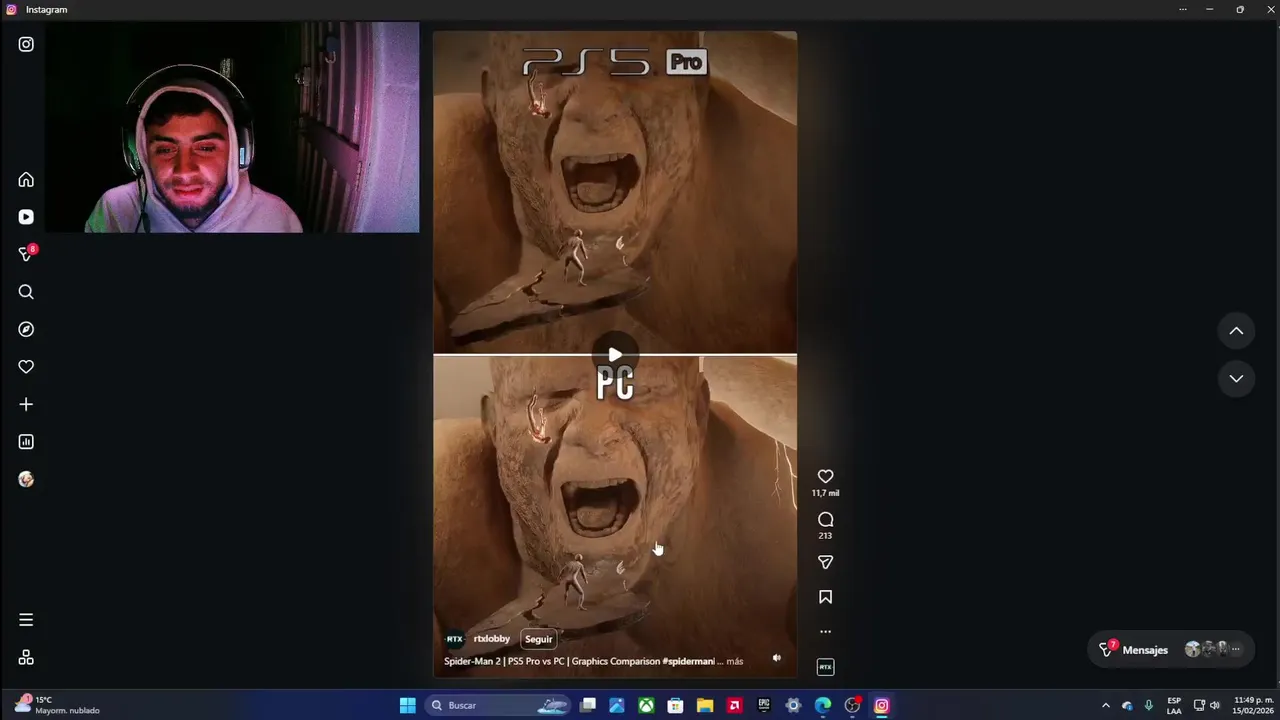Open the hamburger More menu in sidebar

coord(26,620)
